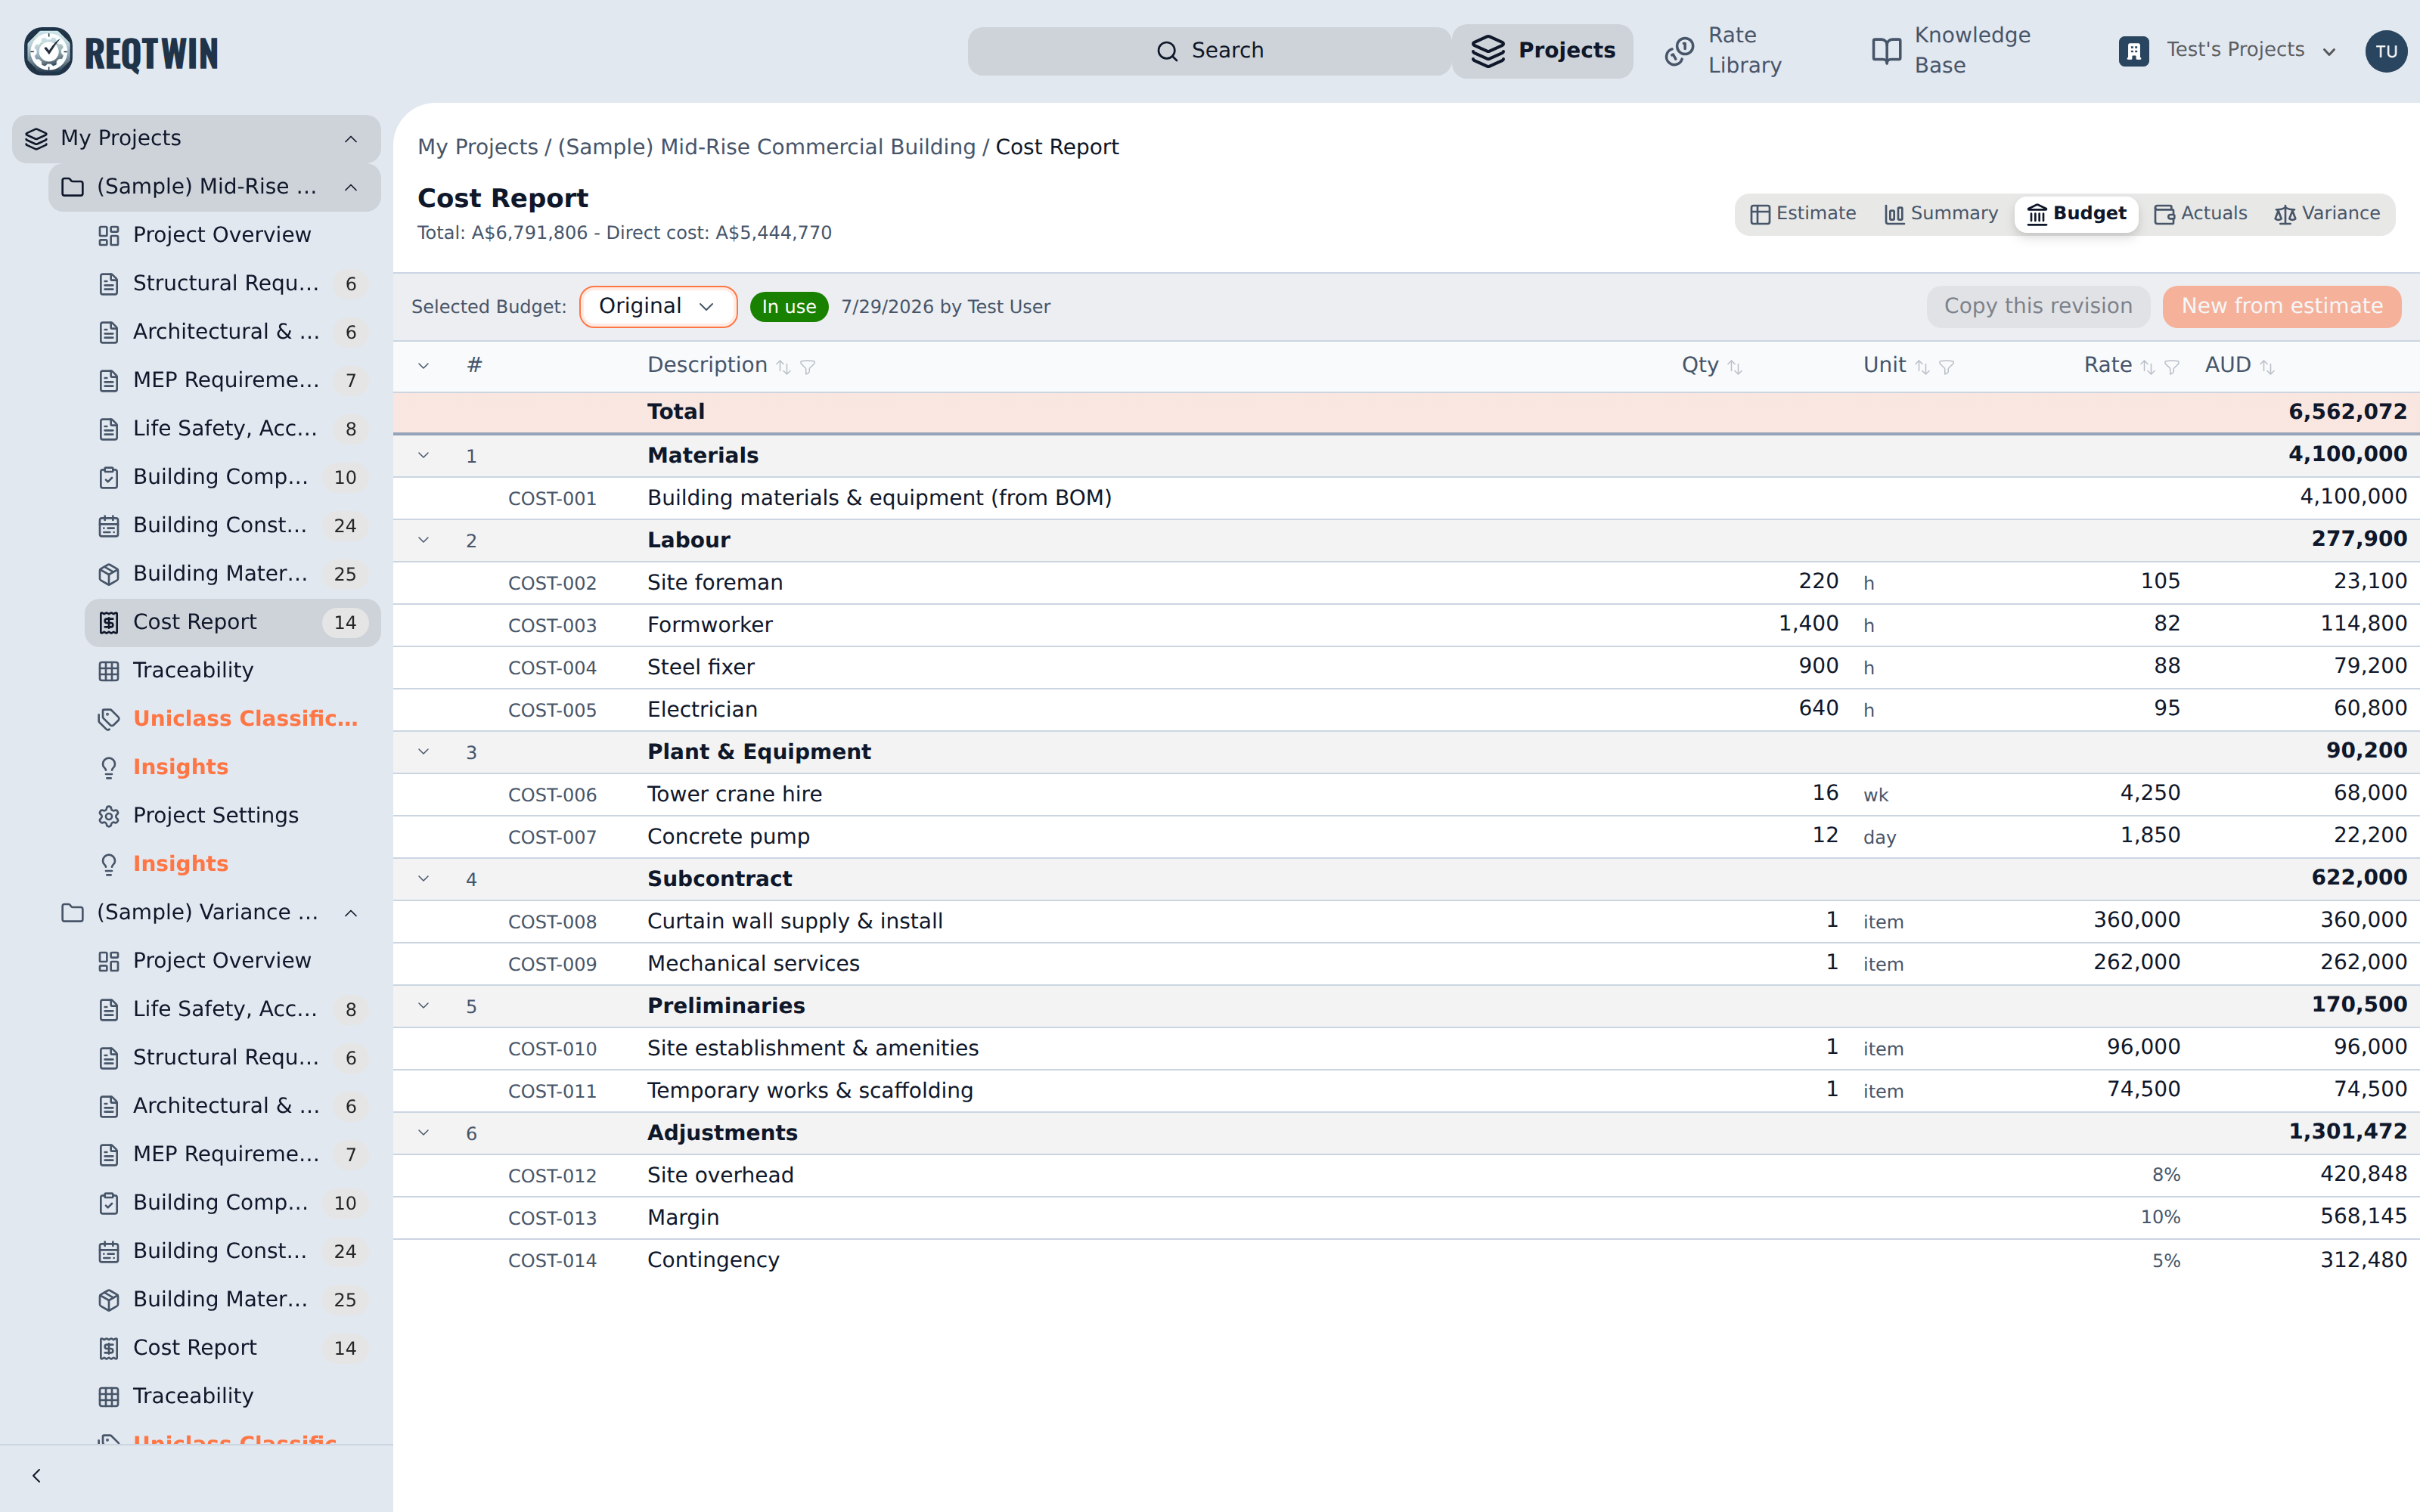Filter the Description column
The height and width of the screenshot is (1512, 2420).
point(808,367)
